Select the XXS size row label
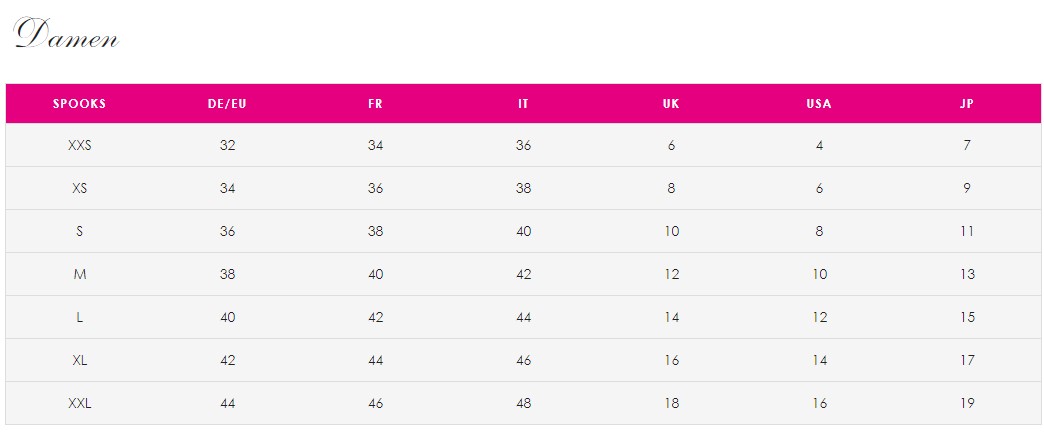 tap(79, 146)
